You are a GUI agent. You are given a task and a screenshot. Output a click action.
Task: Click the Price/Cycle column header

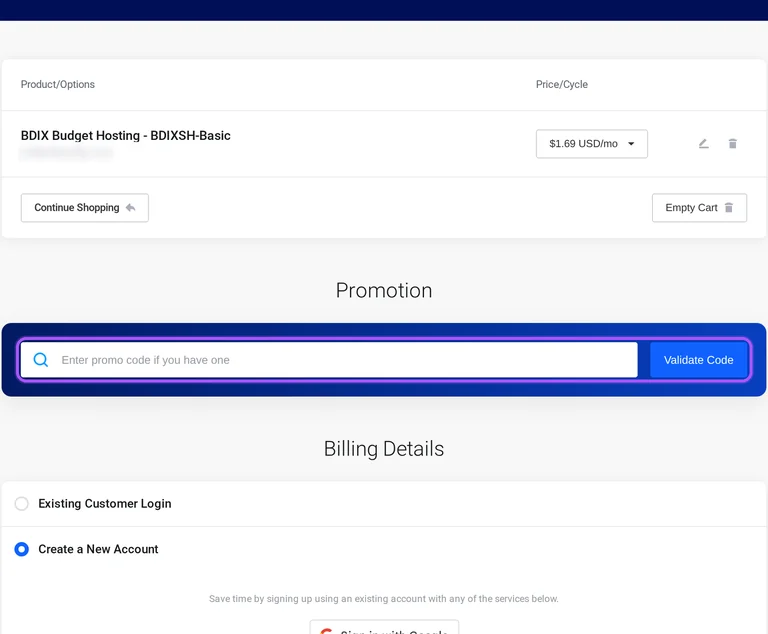coord(561,84)
